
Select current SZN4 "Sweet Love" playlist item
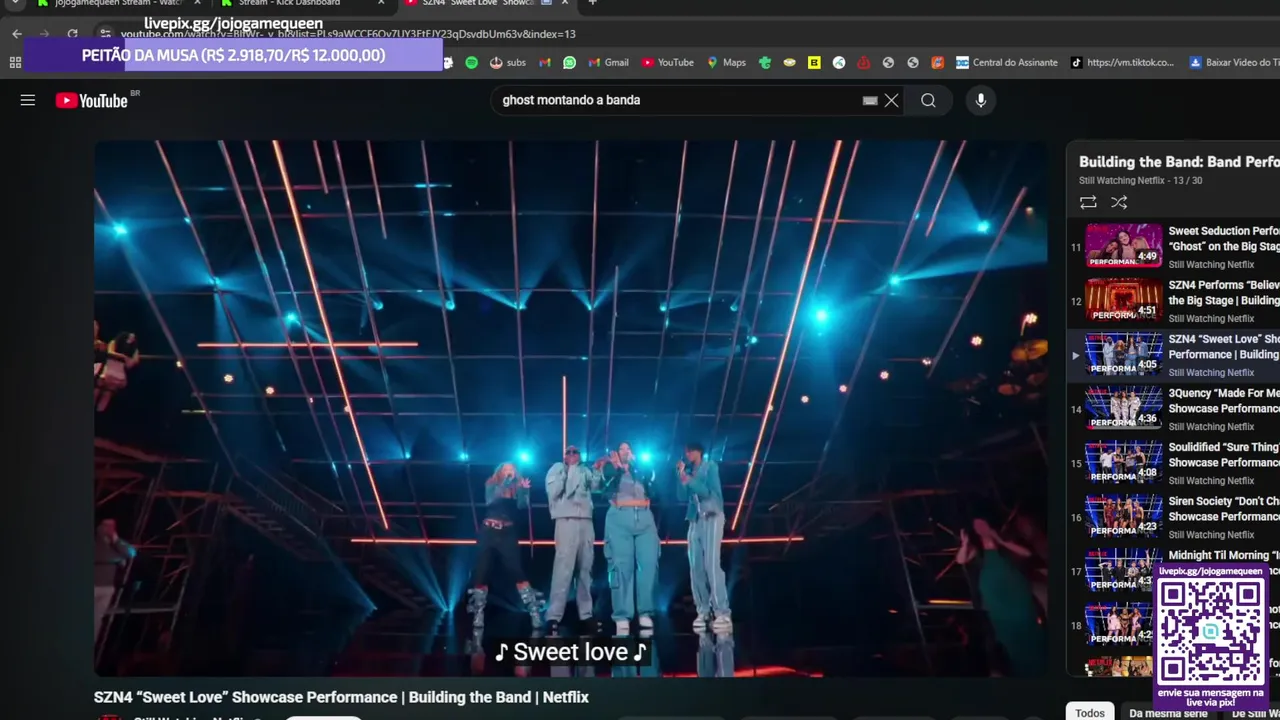(1173, 354)
